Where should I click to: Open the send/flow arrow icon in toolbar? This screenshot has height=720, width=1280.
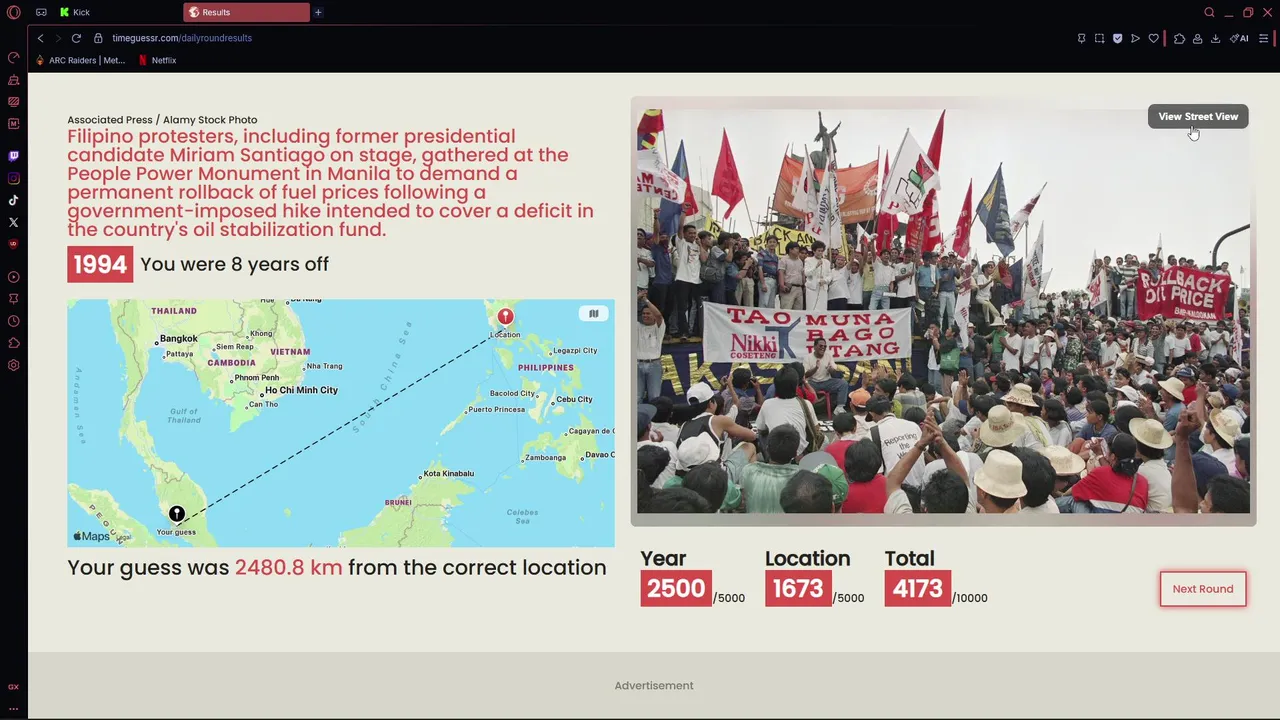[x=1135, y=38]
